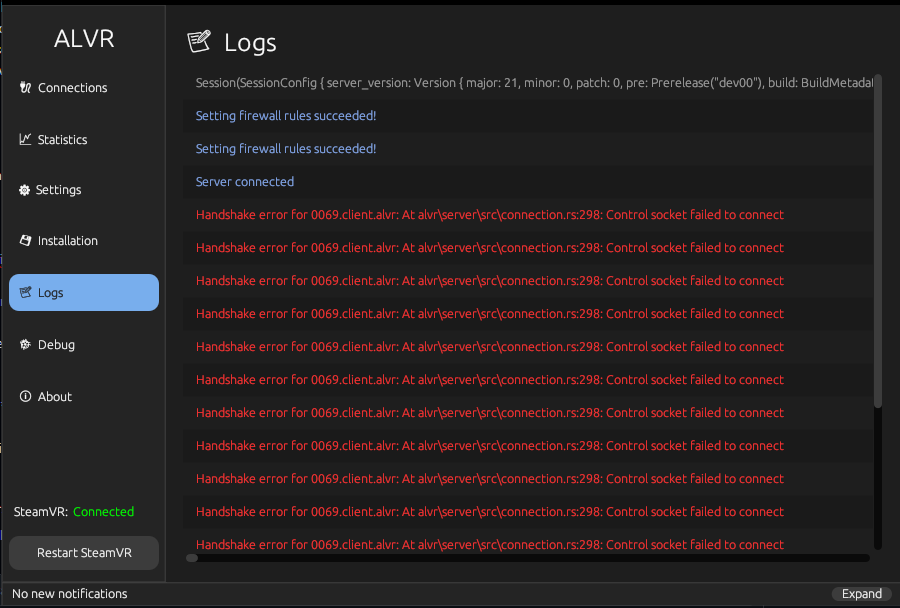900x608 pixels.
Task: Click the Logs page header pencil icon
Action: click(x=197, y=41)
